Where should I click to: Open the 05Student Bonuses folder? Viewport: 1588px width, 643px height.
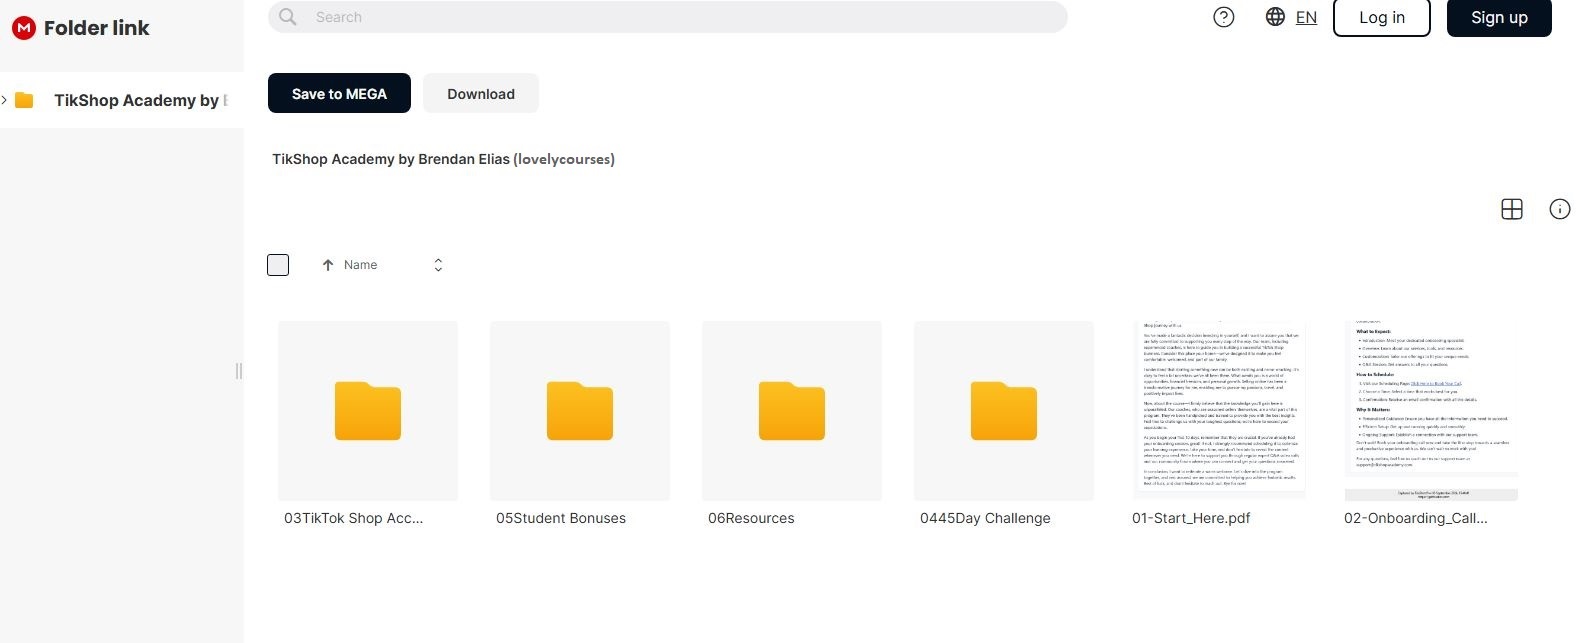(x=580, y=411)
